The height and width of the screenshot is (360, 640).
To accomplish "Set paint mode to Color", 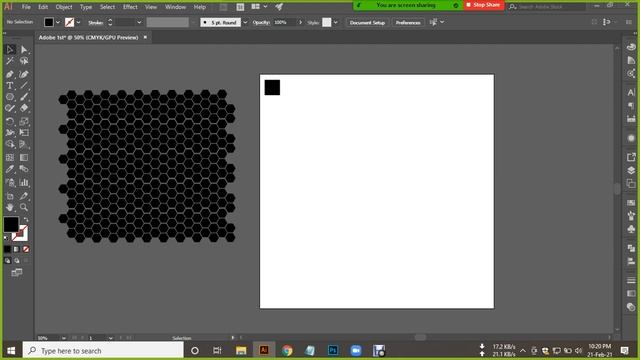I will (7, 249).
